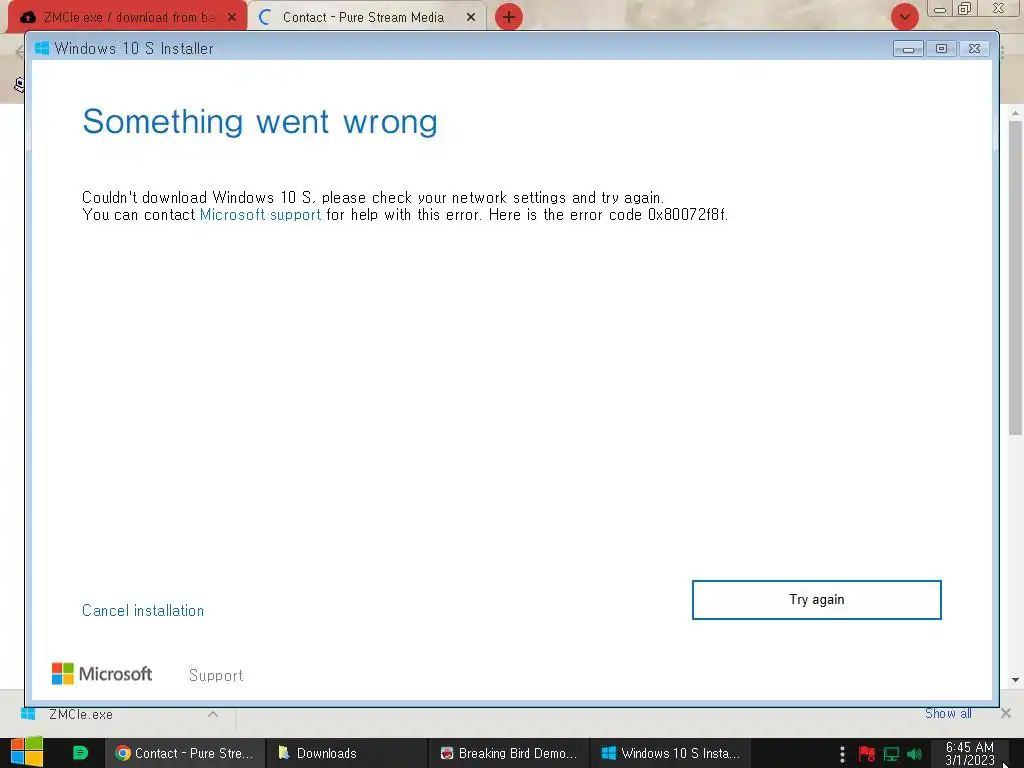Minimize the browser window
This screenshot has height=768, width=1024.
(x=939, y=9)
